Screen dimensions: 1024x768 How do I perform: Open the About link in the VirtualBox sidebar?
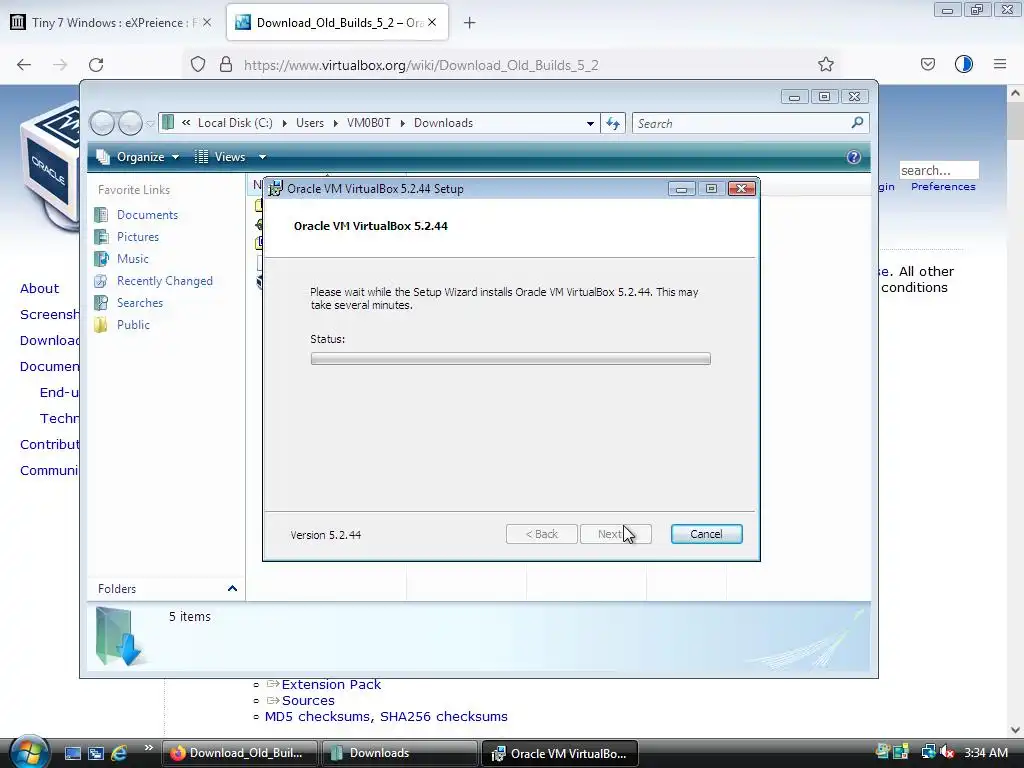click(39, 289)
